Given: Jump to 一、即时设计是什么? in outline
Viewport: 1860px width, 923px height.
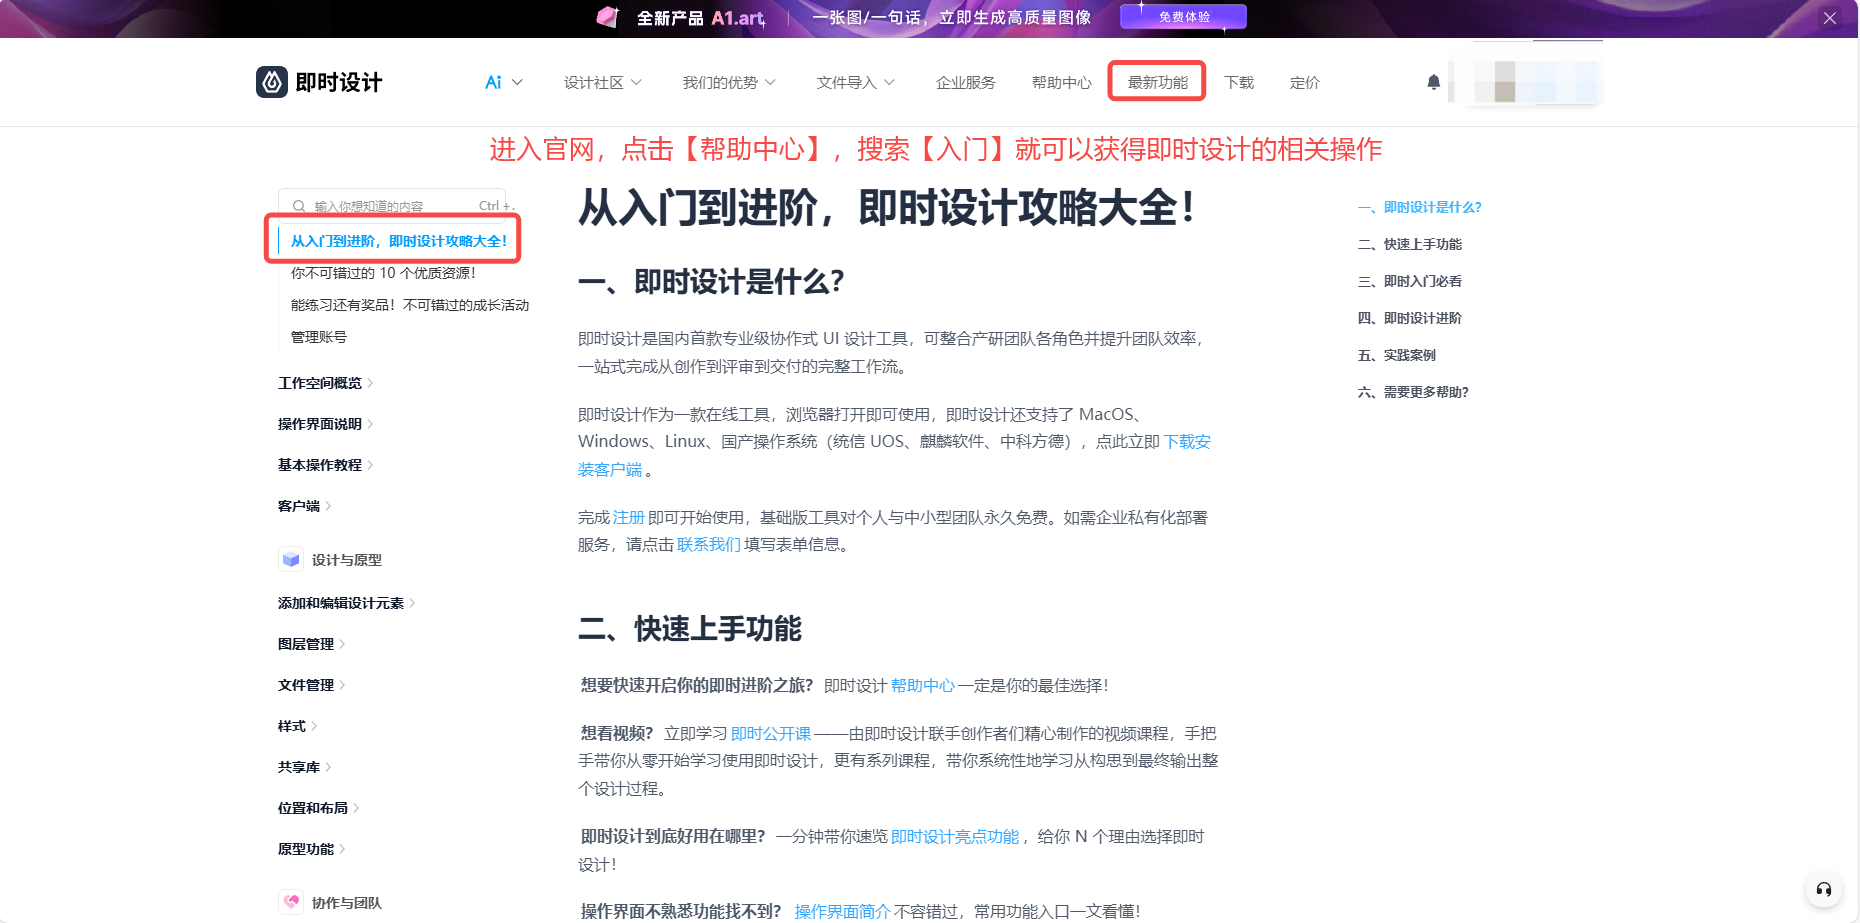Looking at the screenshot, I should tap(1419, 207).
